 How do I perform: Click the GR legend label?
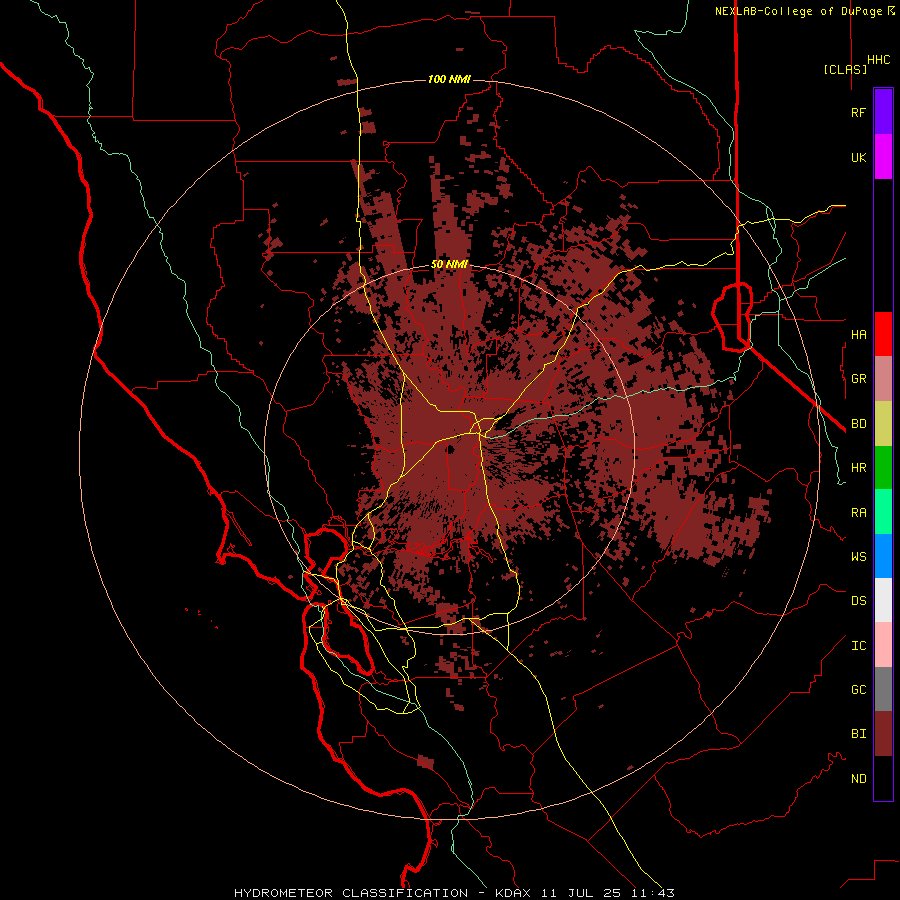point(858,379)
